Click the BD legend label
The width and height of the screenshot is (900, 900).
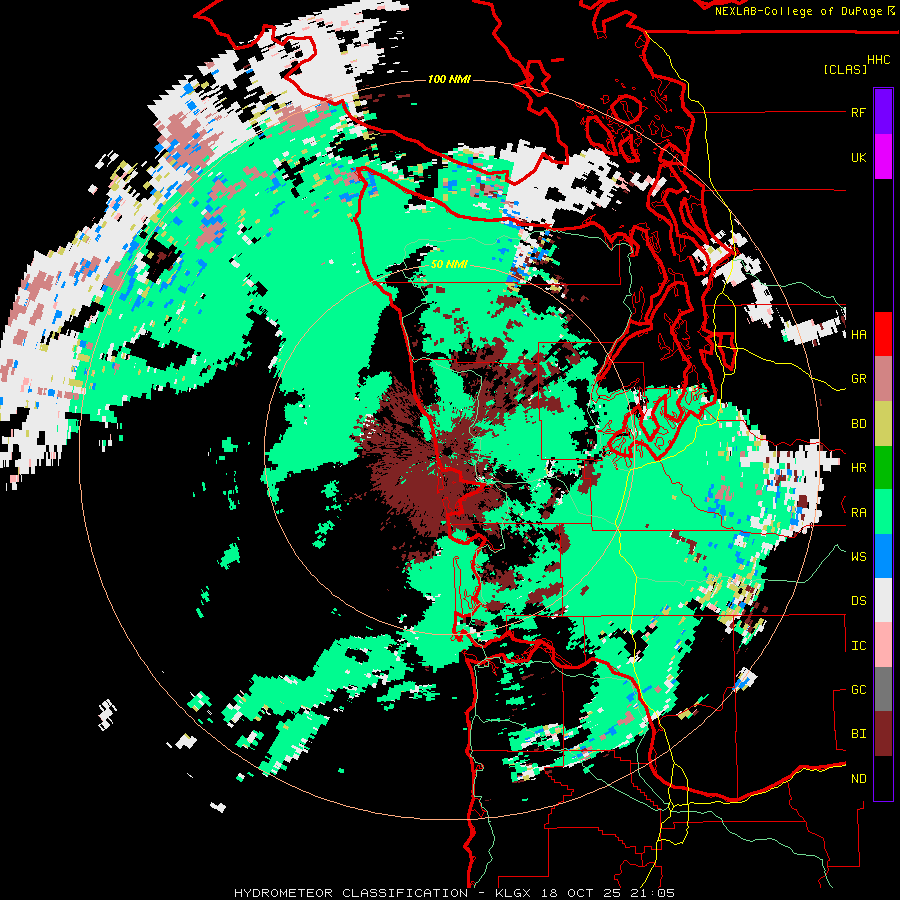[x=858, y=424]
